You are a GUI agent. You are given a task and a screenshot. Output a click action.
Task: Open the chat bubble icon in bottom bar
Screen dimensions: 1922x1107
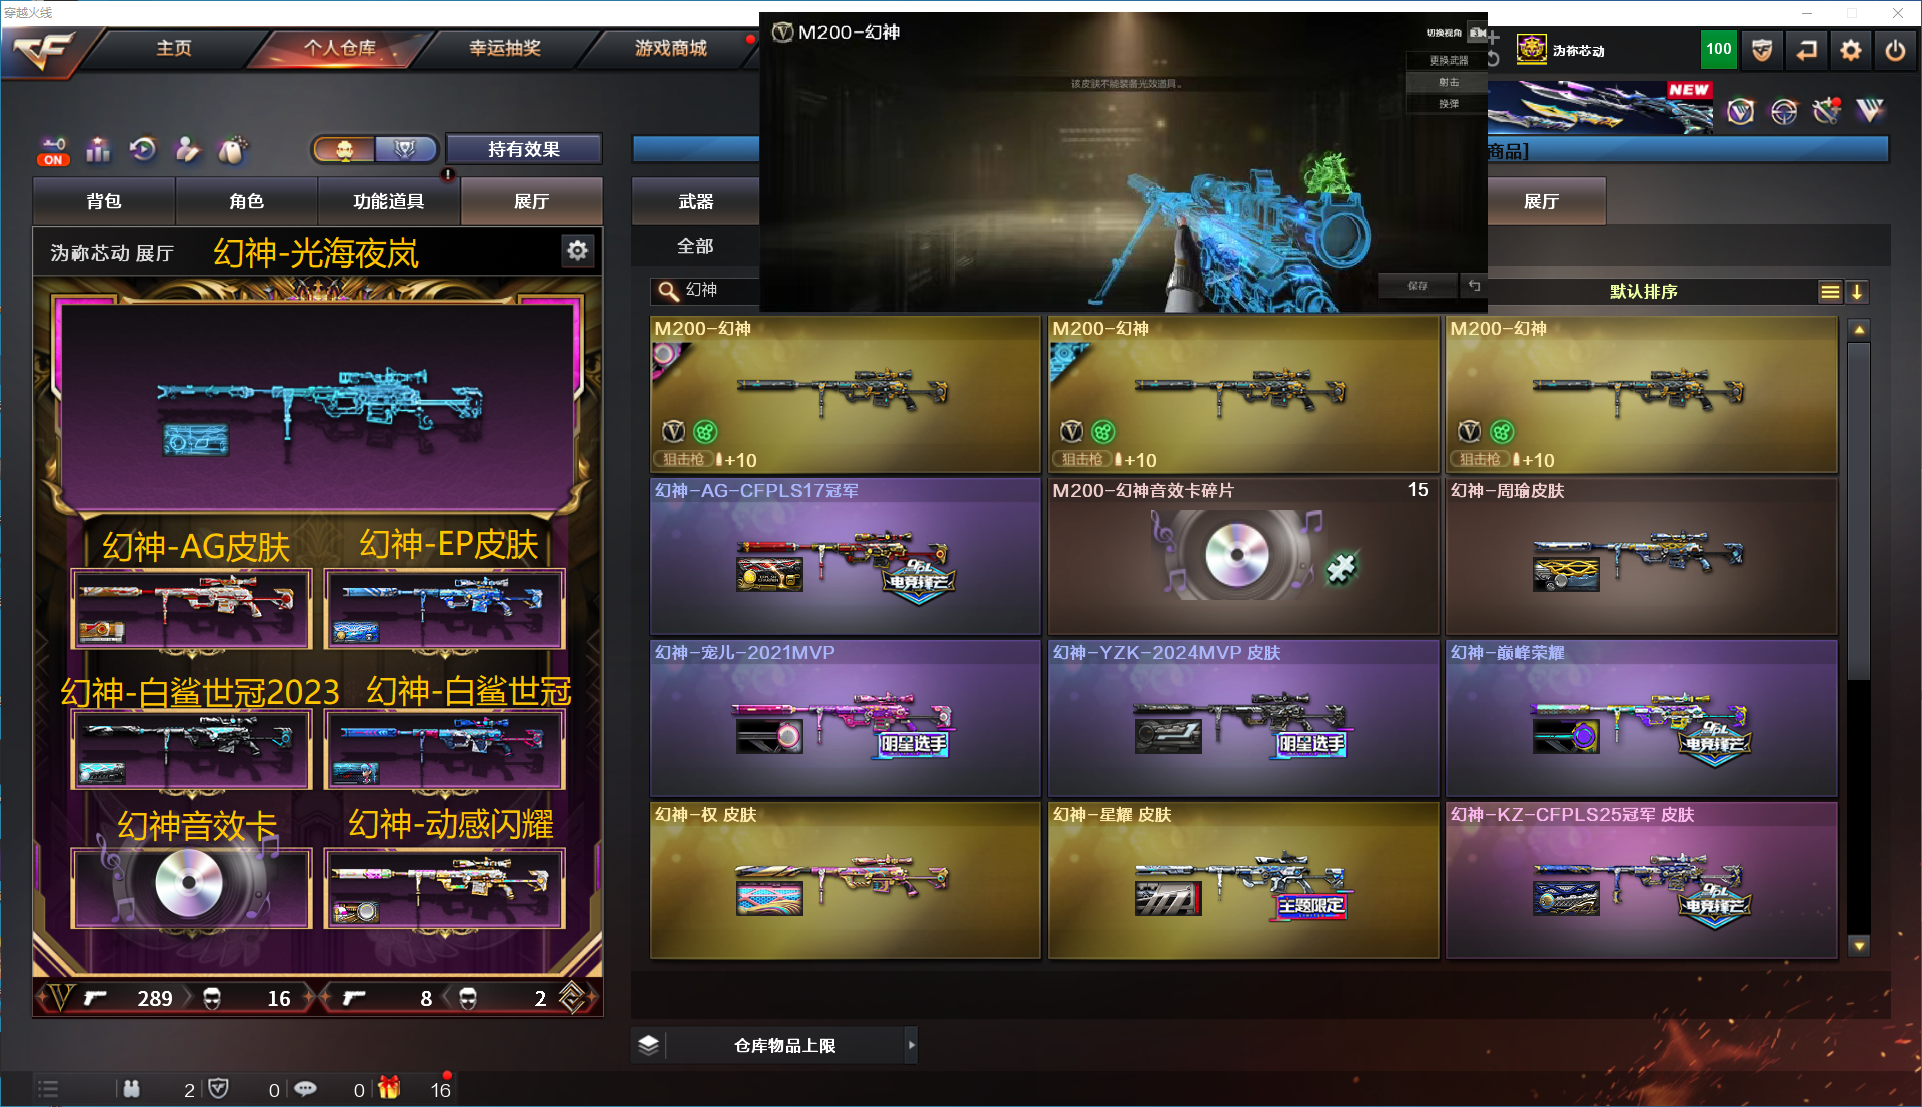[x=305, y=1088]
